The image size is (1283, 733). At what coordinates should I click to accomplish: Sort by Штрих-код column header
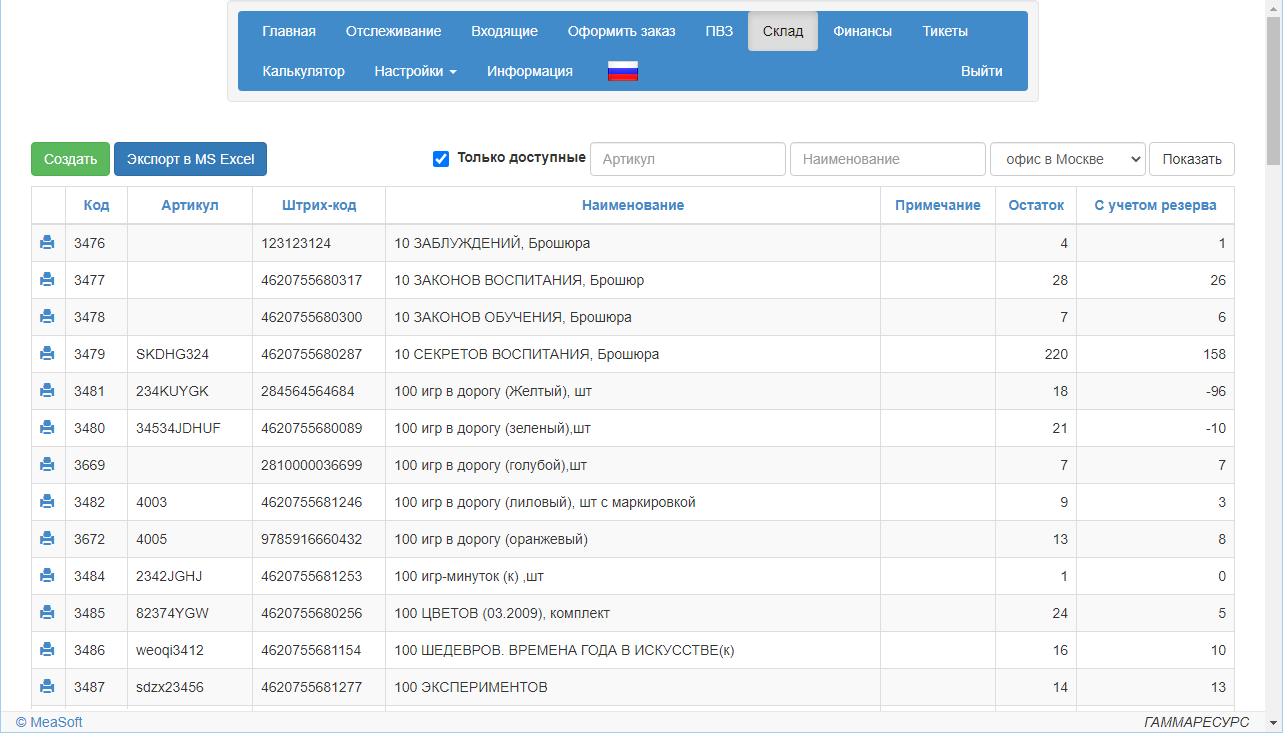coord(319,205)
